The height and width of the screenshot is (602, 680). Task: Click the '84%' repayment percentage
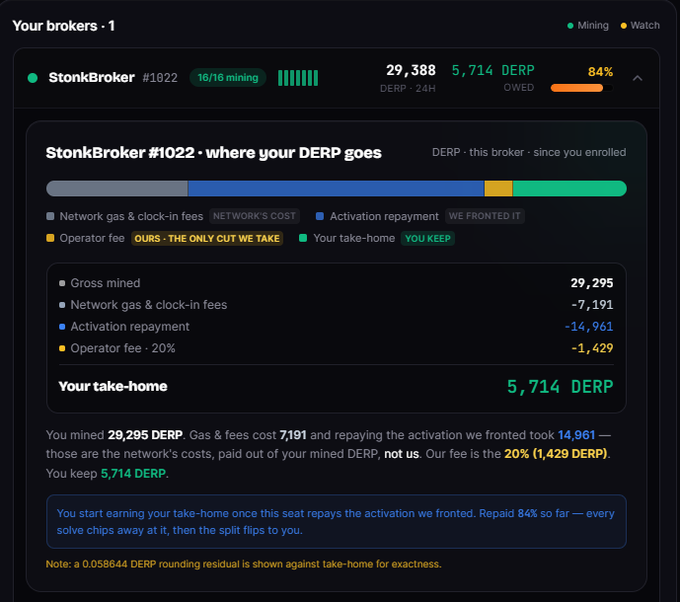coord(600,72)
